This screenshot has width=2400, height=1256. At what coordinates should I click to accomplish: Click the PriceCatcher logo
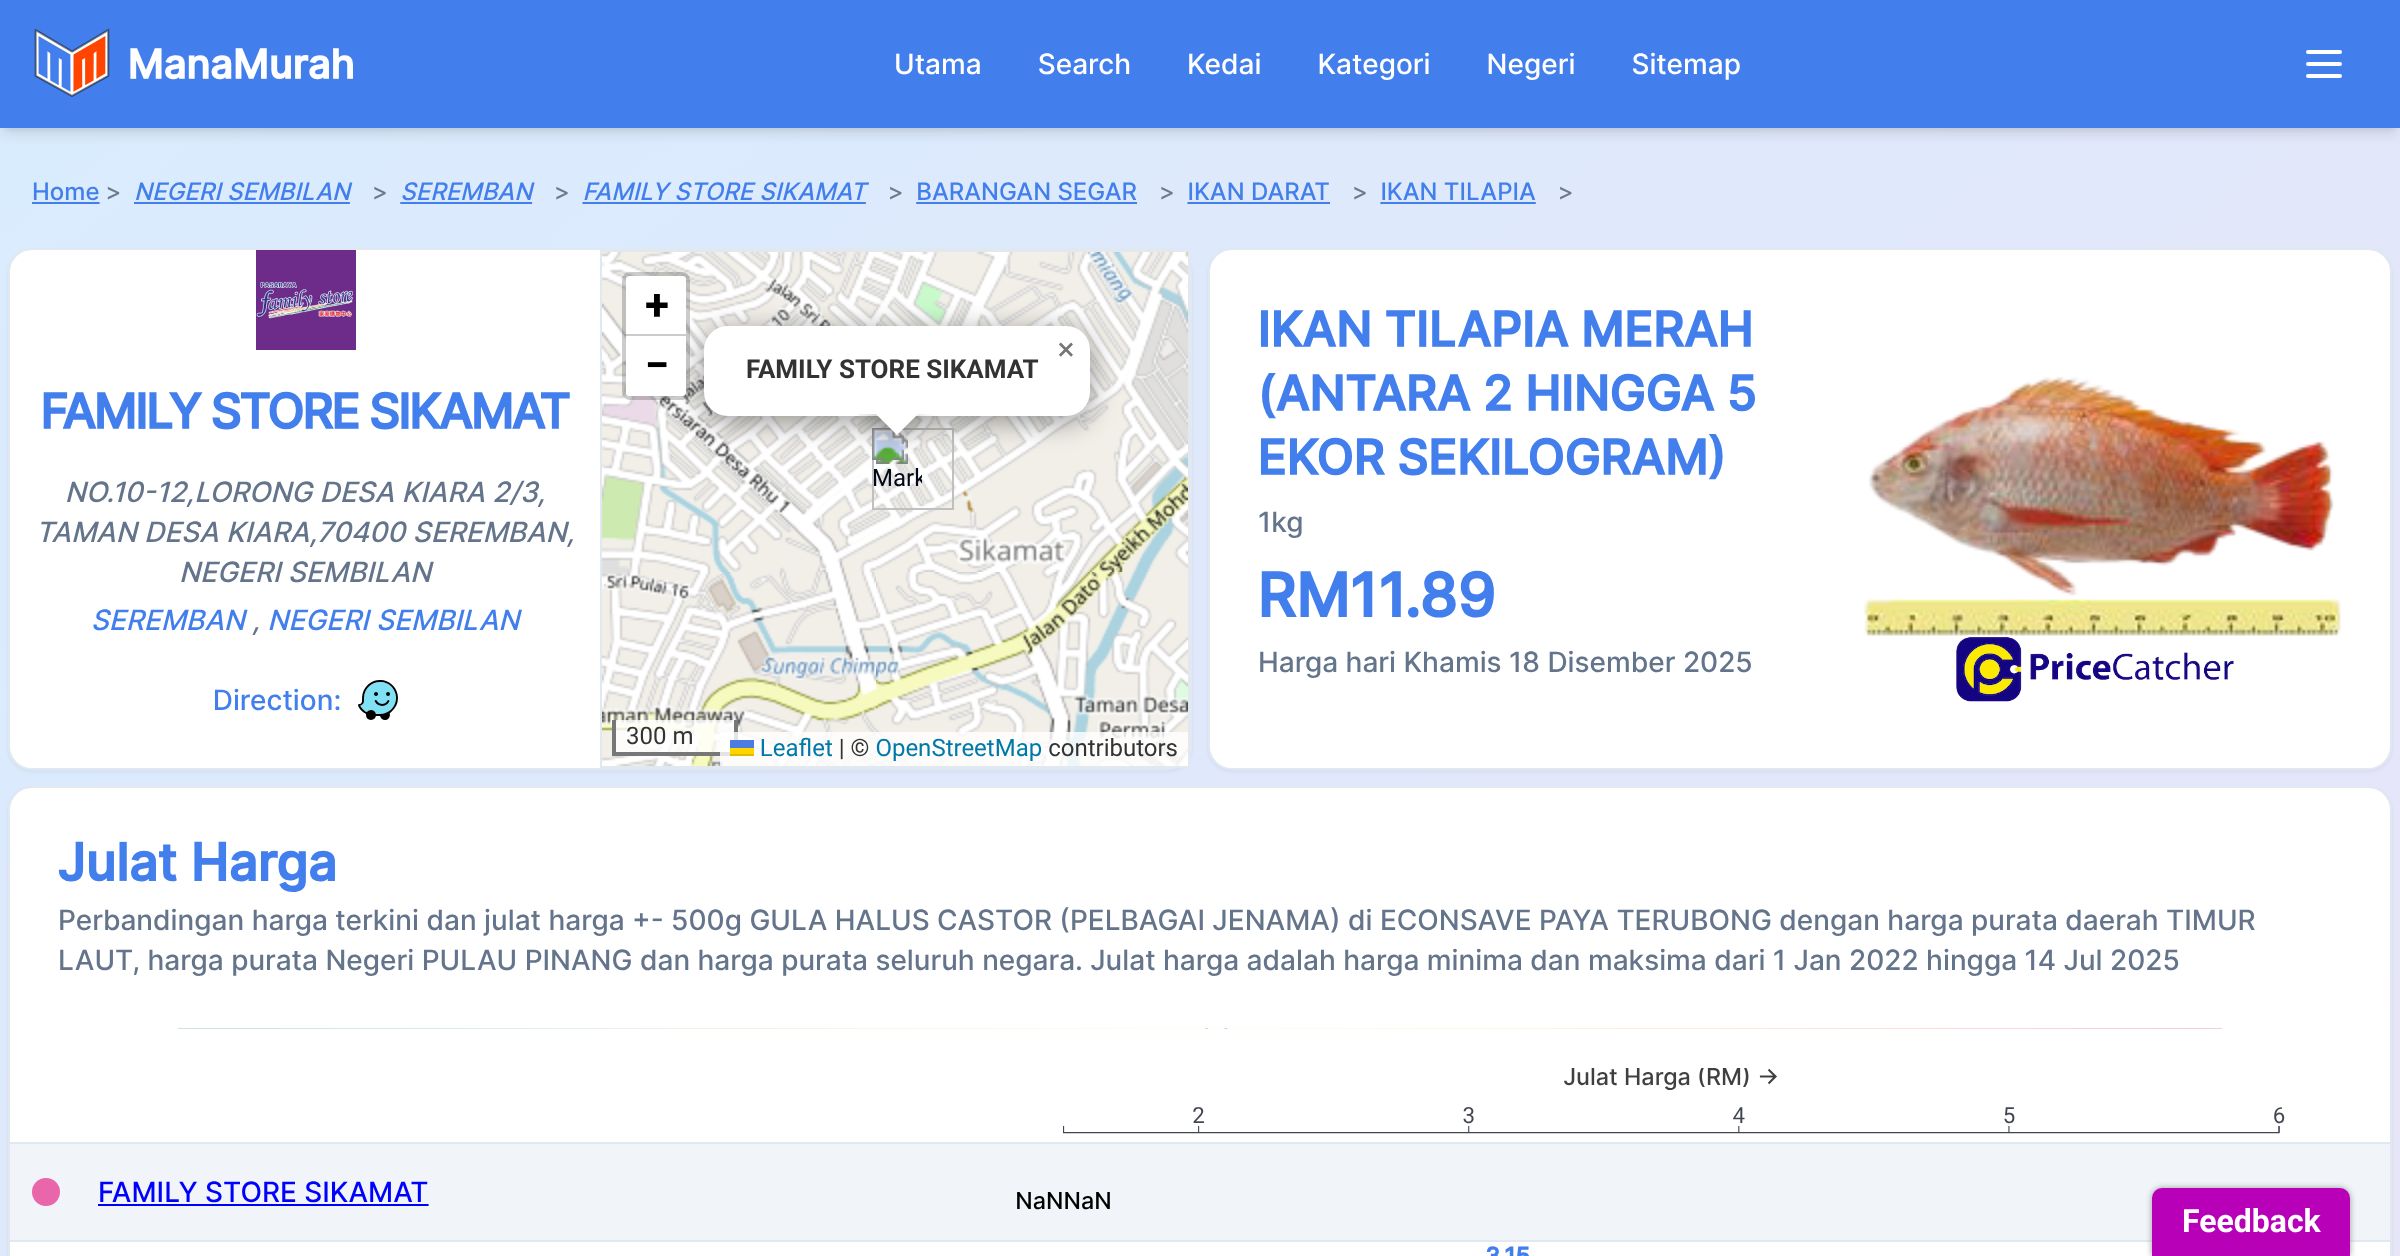pos(2094,668)
